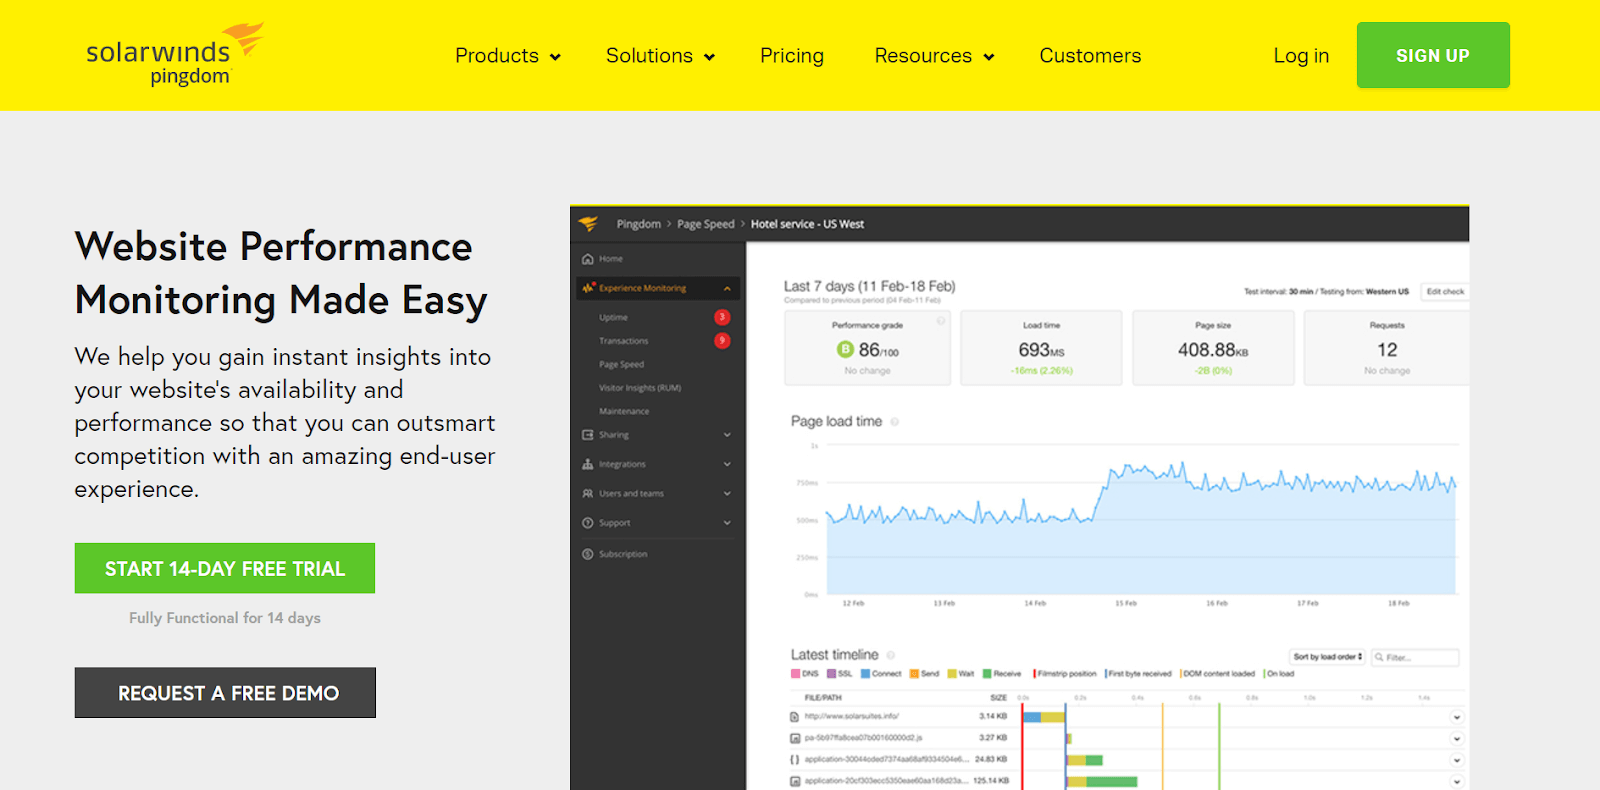Expand the Support section chevron

click(x=727, y=523)
